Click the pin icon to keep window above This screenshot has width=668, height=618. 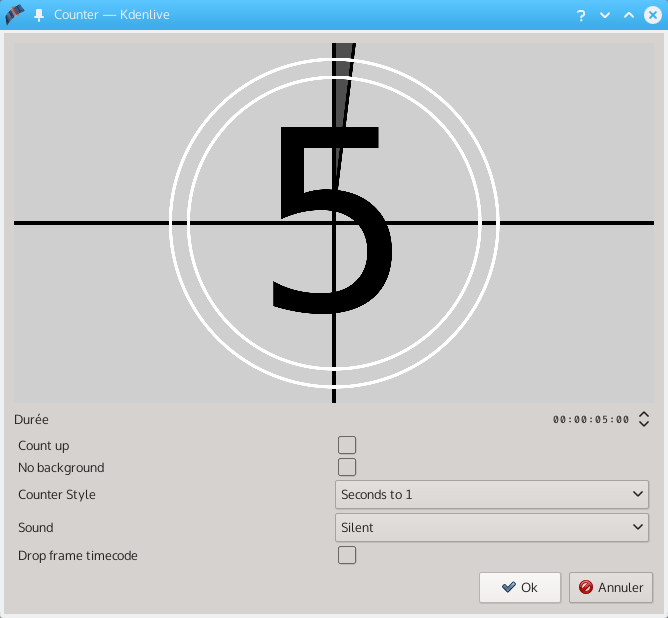coord(39,15)
